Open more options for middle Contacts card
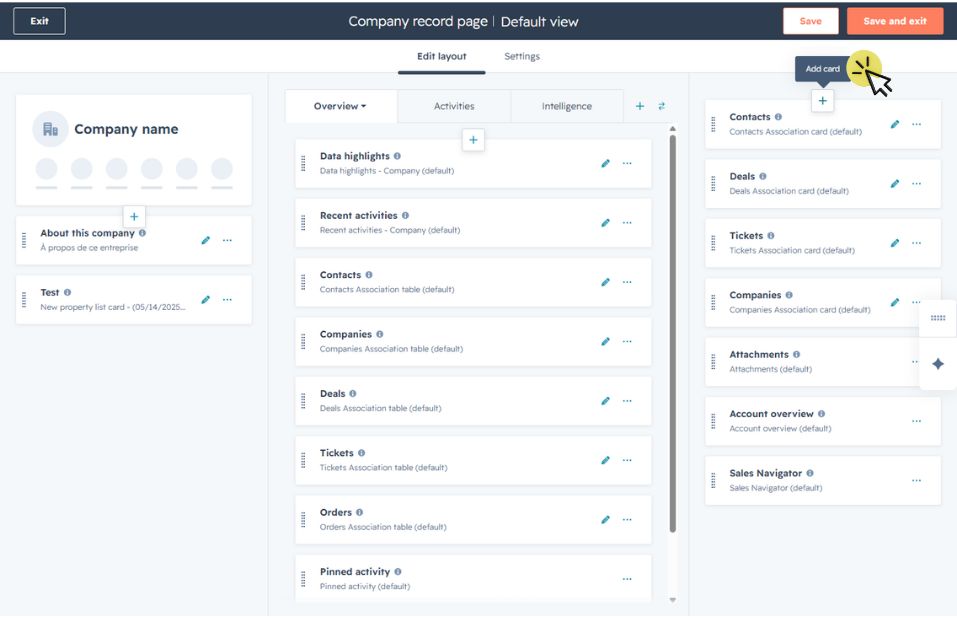The width and height of the screenshot is (957, 633). click(627, 282)
